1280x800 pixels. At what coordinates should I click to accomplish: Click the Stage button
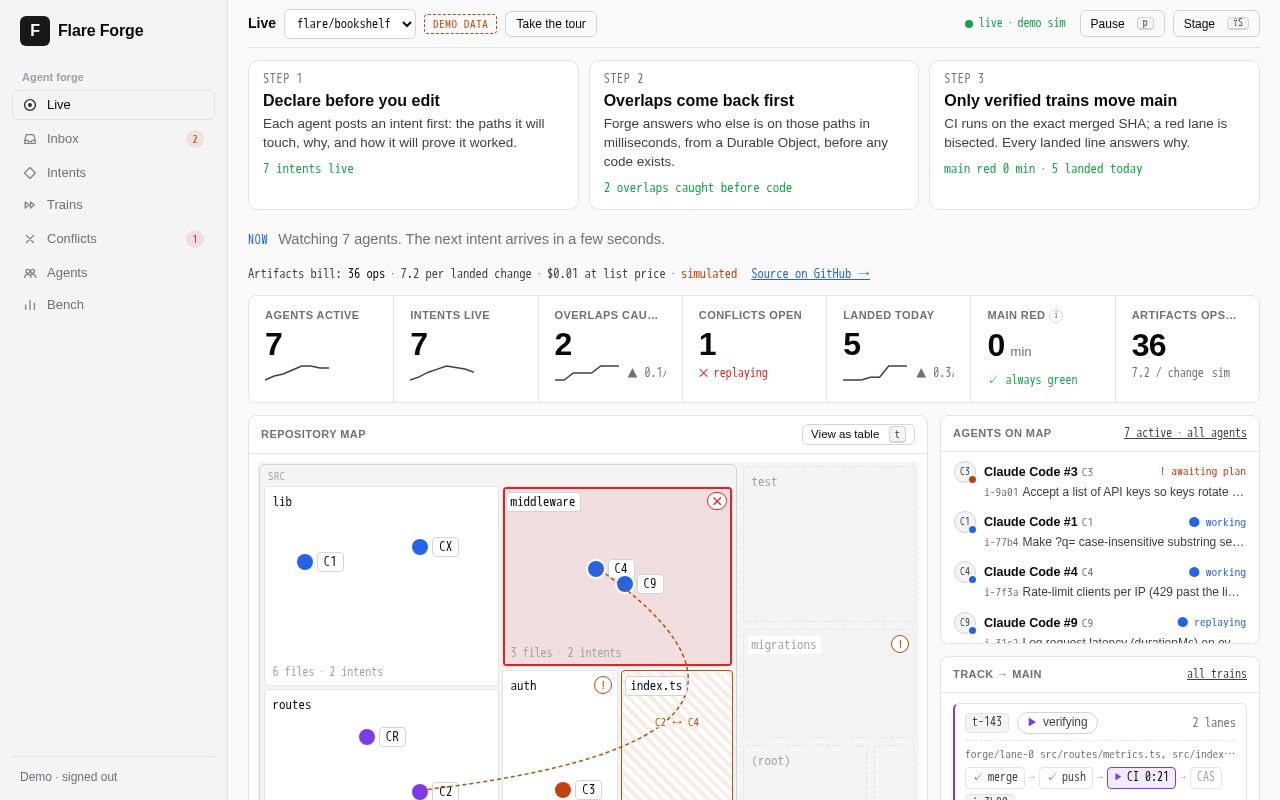click(1216, 24)
